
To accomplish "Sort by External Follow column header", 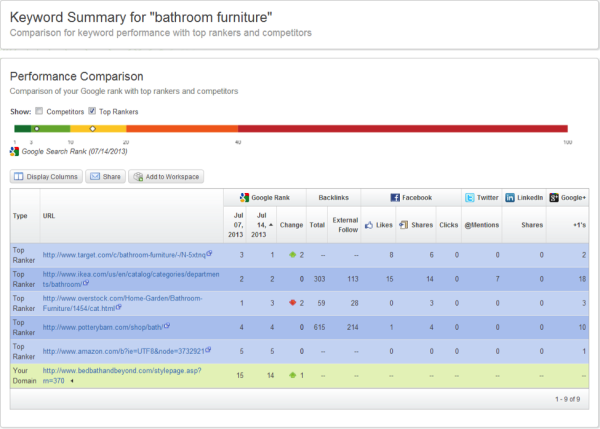I will (344, 225).
